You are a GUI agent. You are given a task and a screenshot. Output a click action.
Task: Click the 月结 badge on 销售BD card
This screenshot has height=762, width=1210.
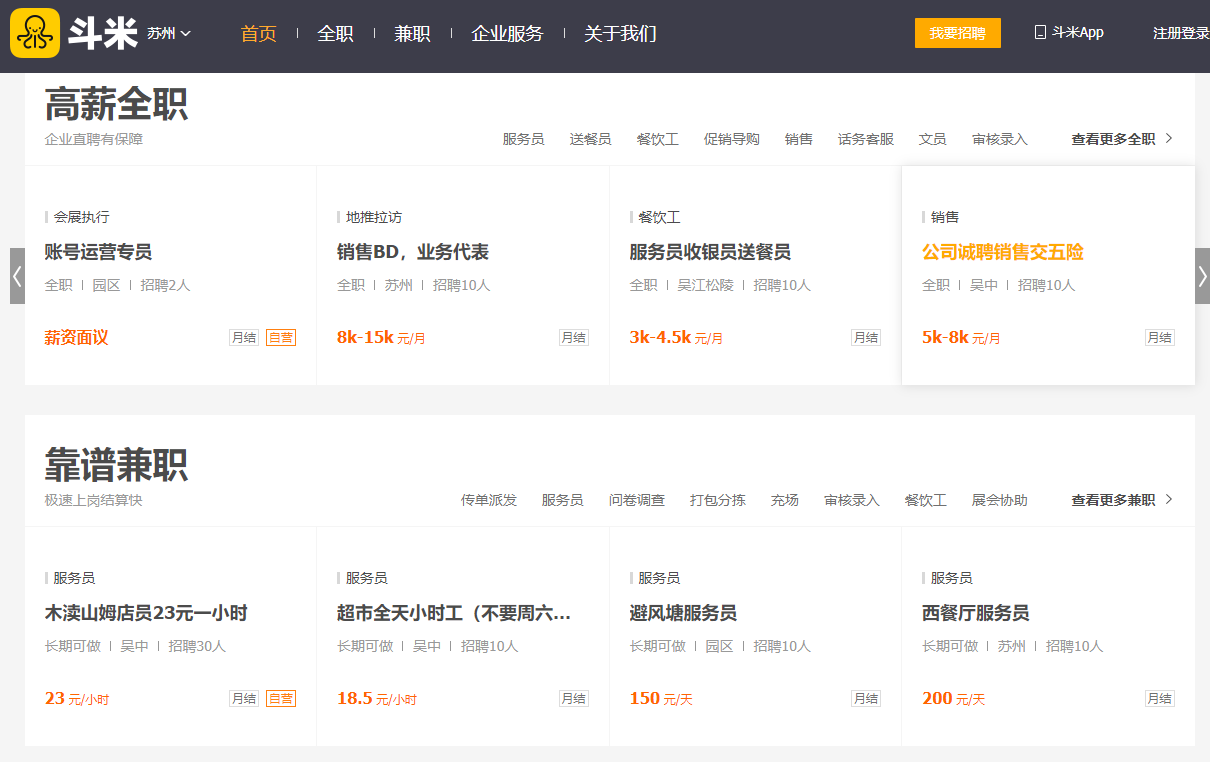click(x=574, y=338)
